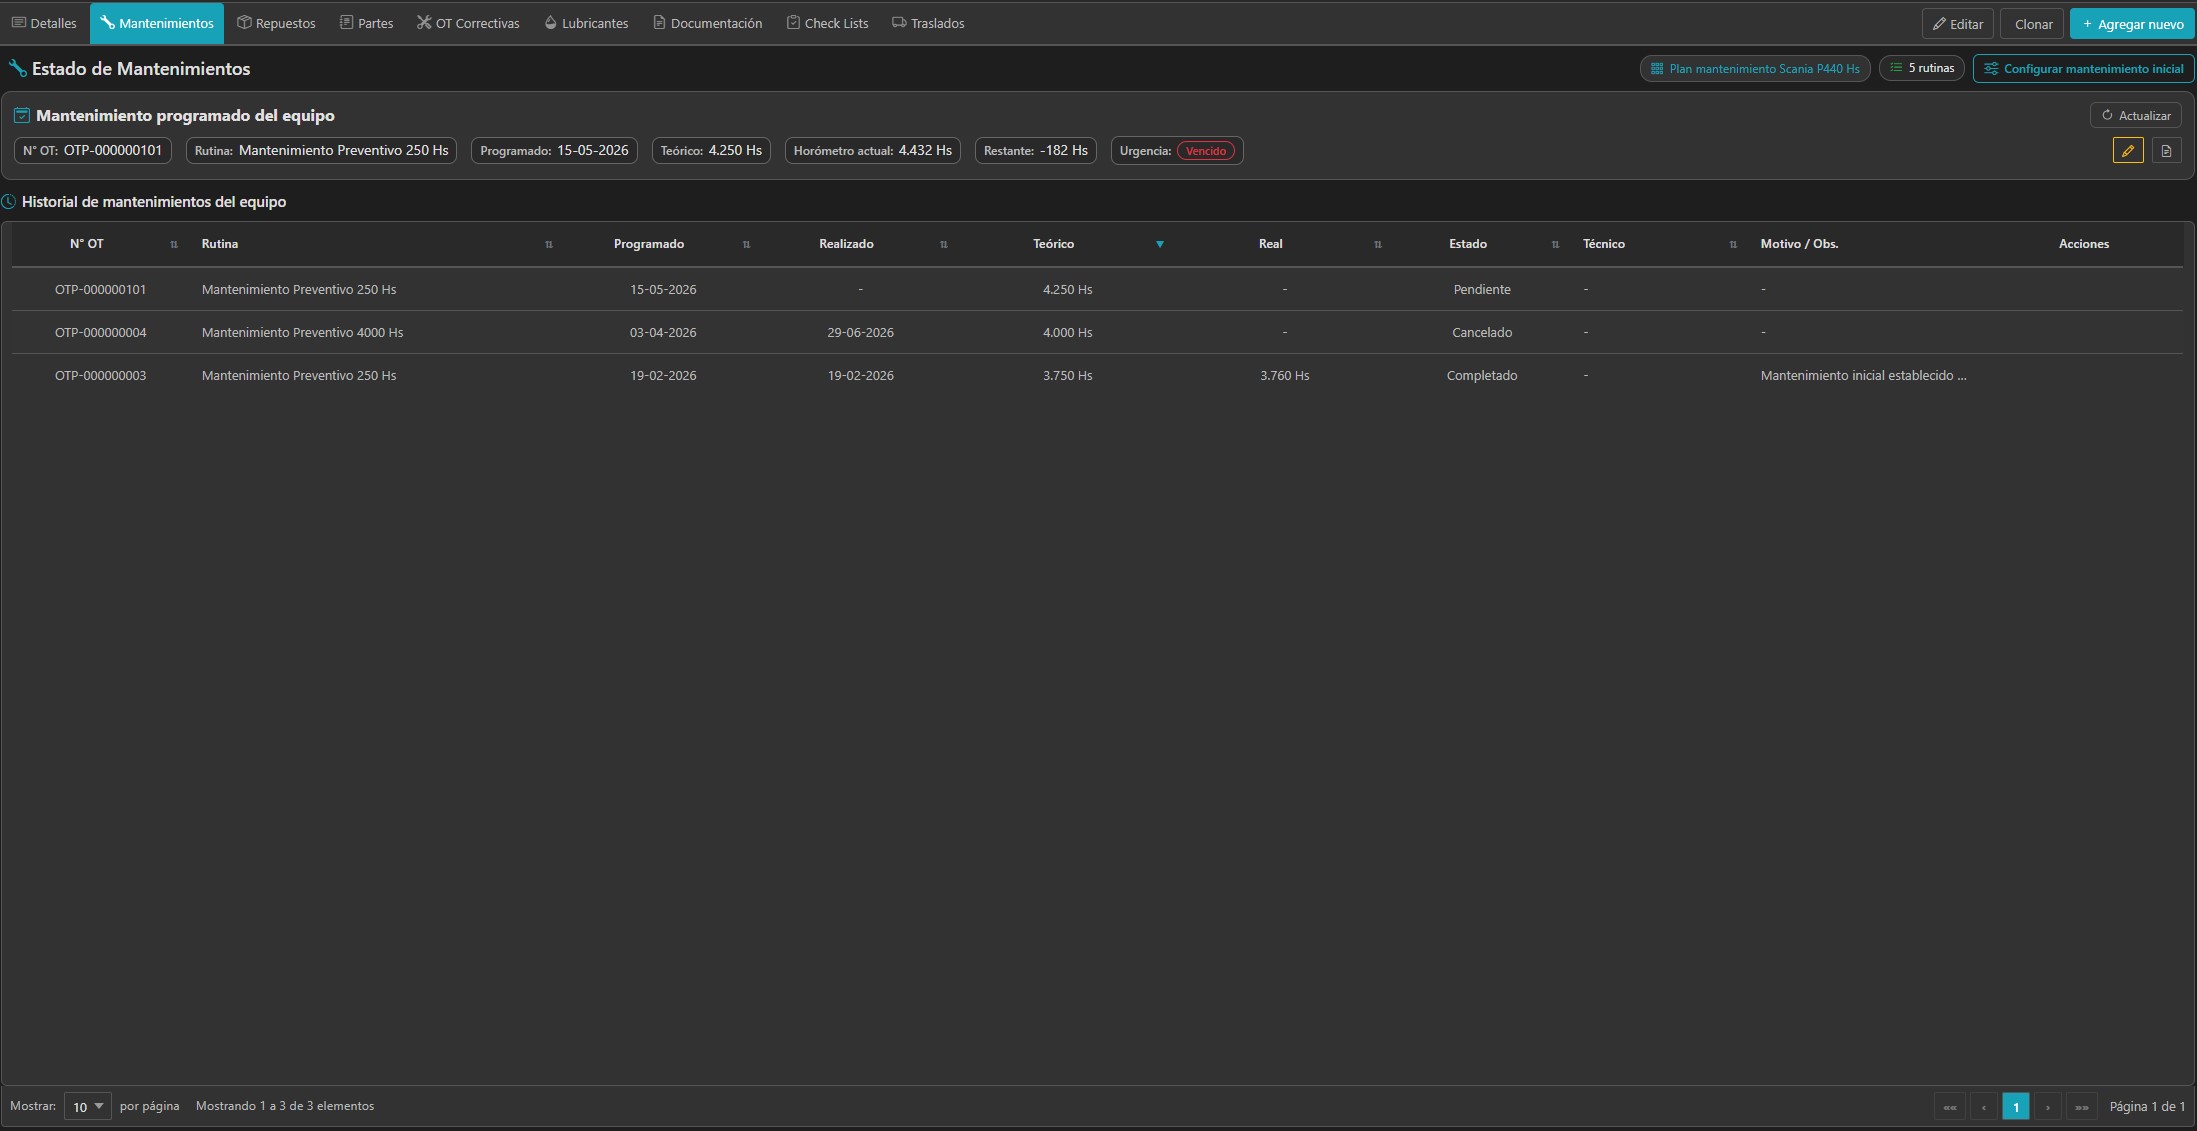Toggle Teórico descending sort arrow

coord(1160,244)
